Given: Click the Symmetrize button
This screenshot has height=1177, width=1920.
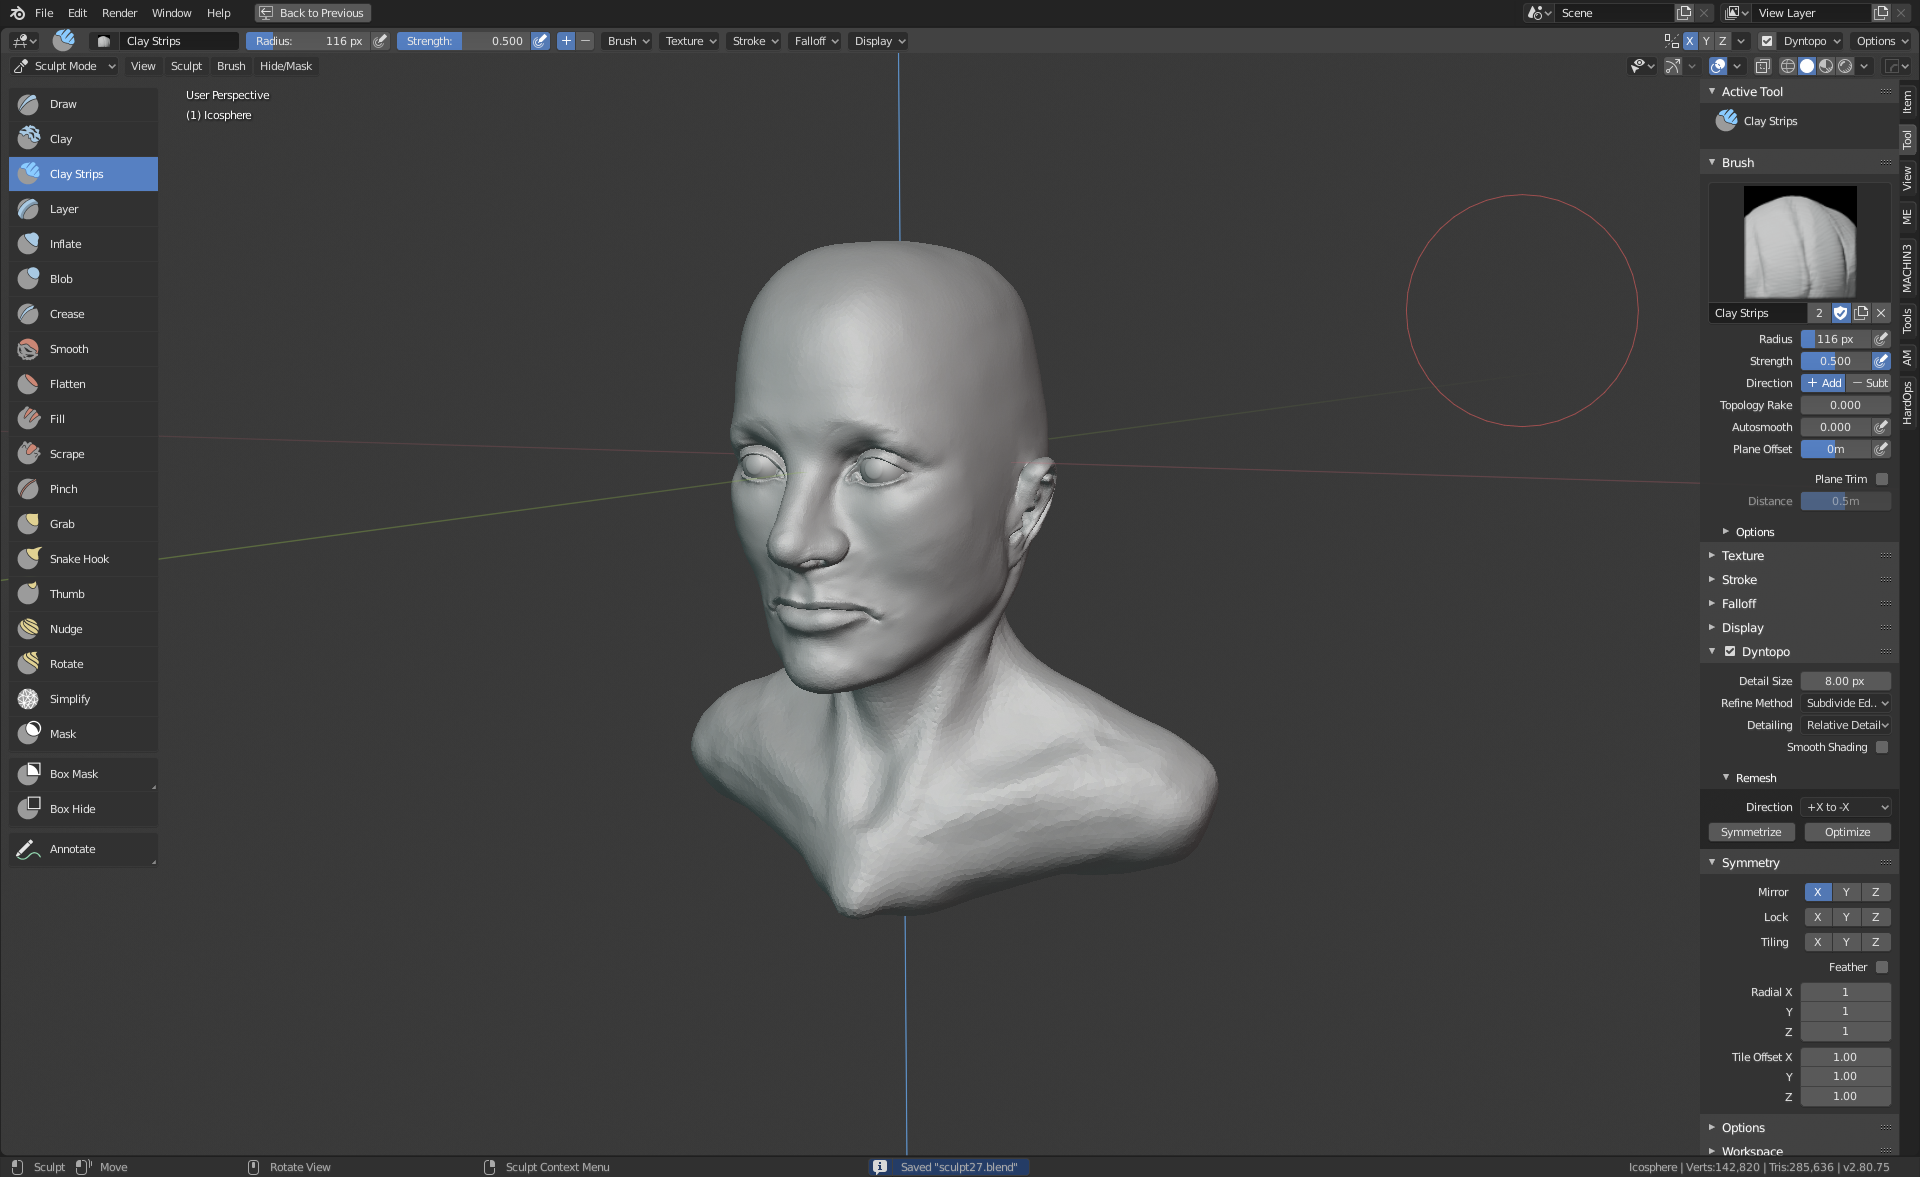Looking at the screenshot, I should (x=1750, y=832).
